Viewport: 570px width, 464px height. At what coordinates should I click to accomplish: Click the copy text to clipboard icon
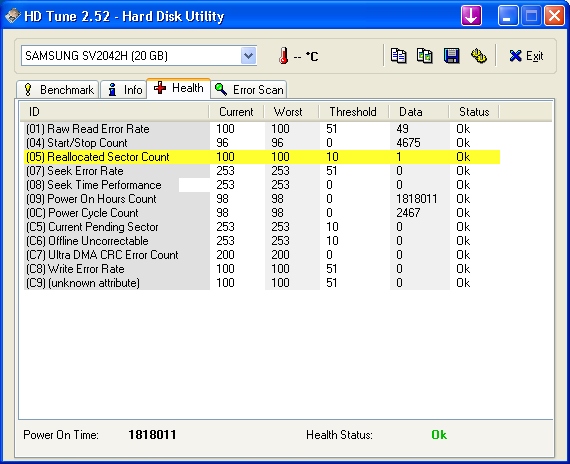[x=399, y=56]
